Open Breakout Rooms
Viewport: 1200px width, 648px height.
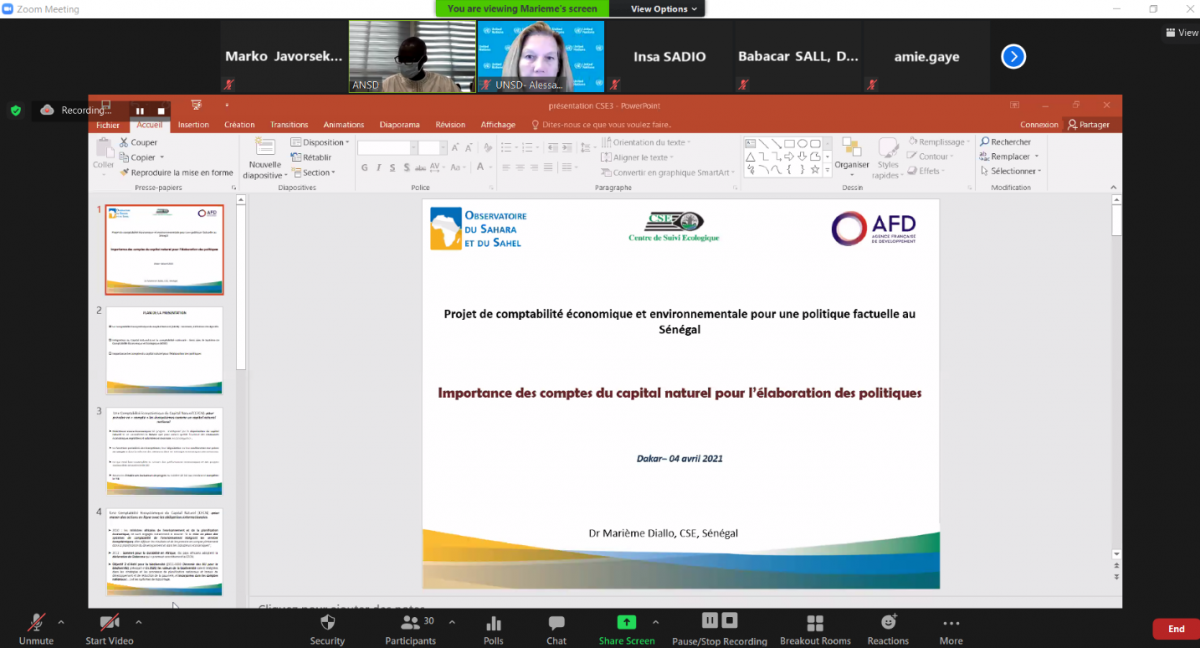click(815, 622)
